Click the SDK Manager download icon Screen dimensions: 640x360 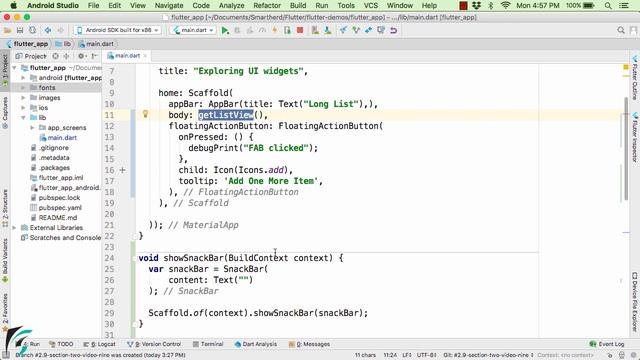point(328,30)
